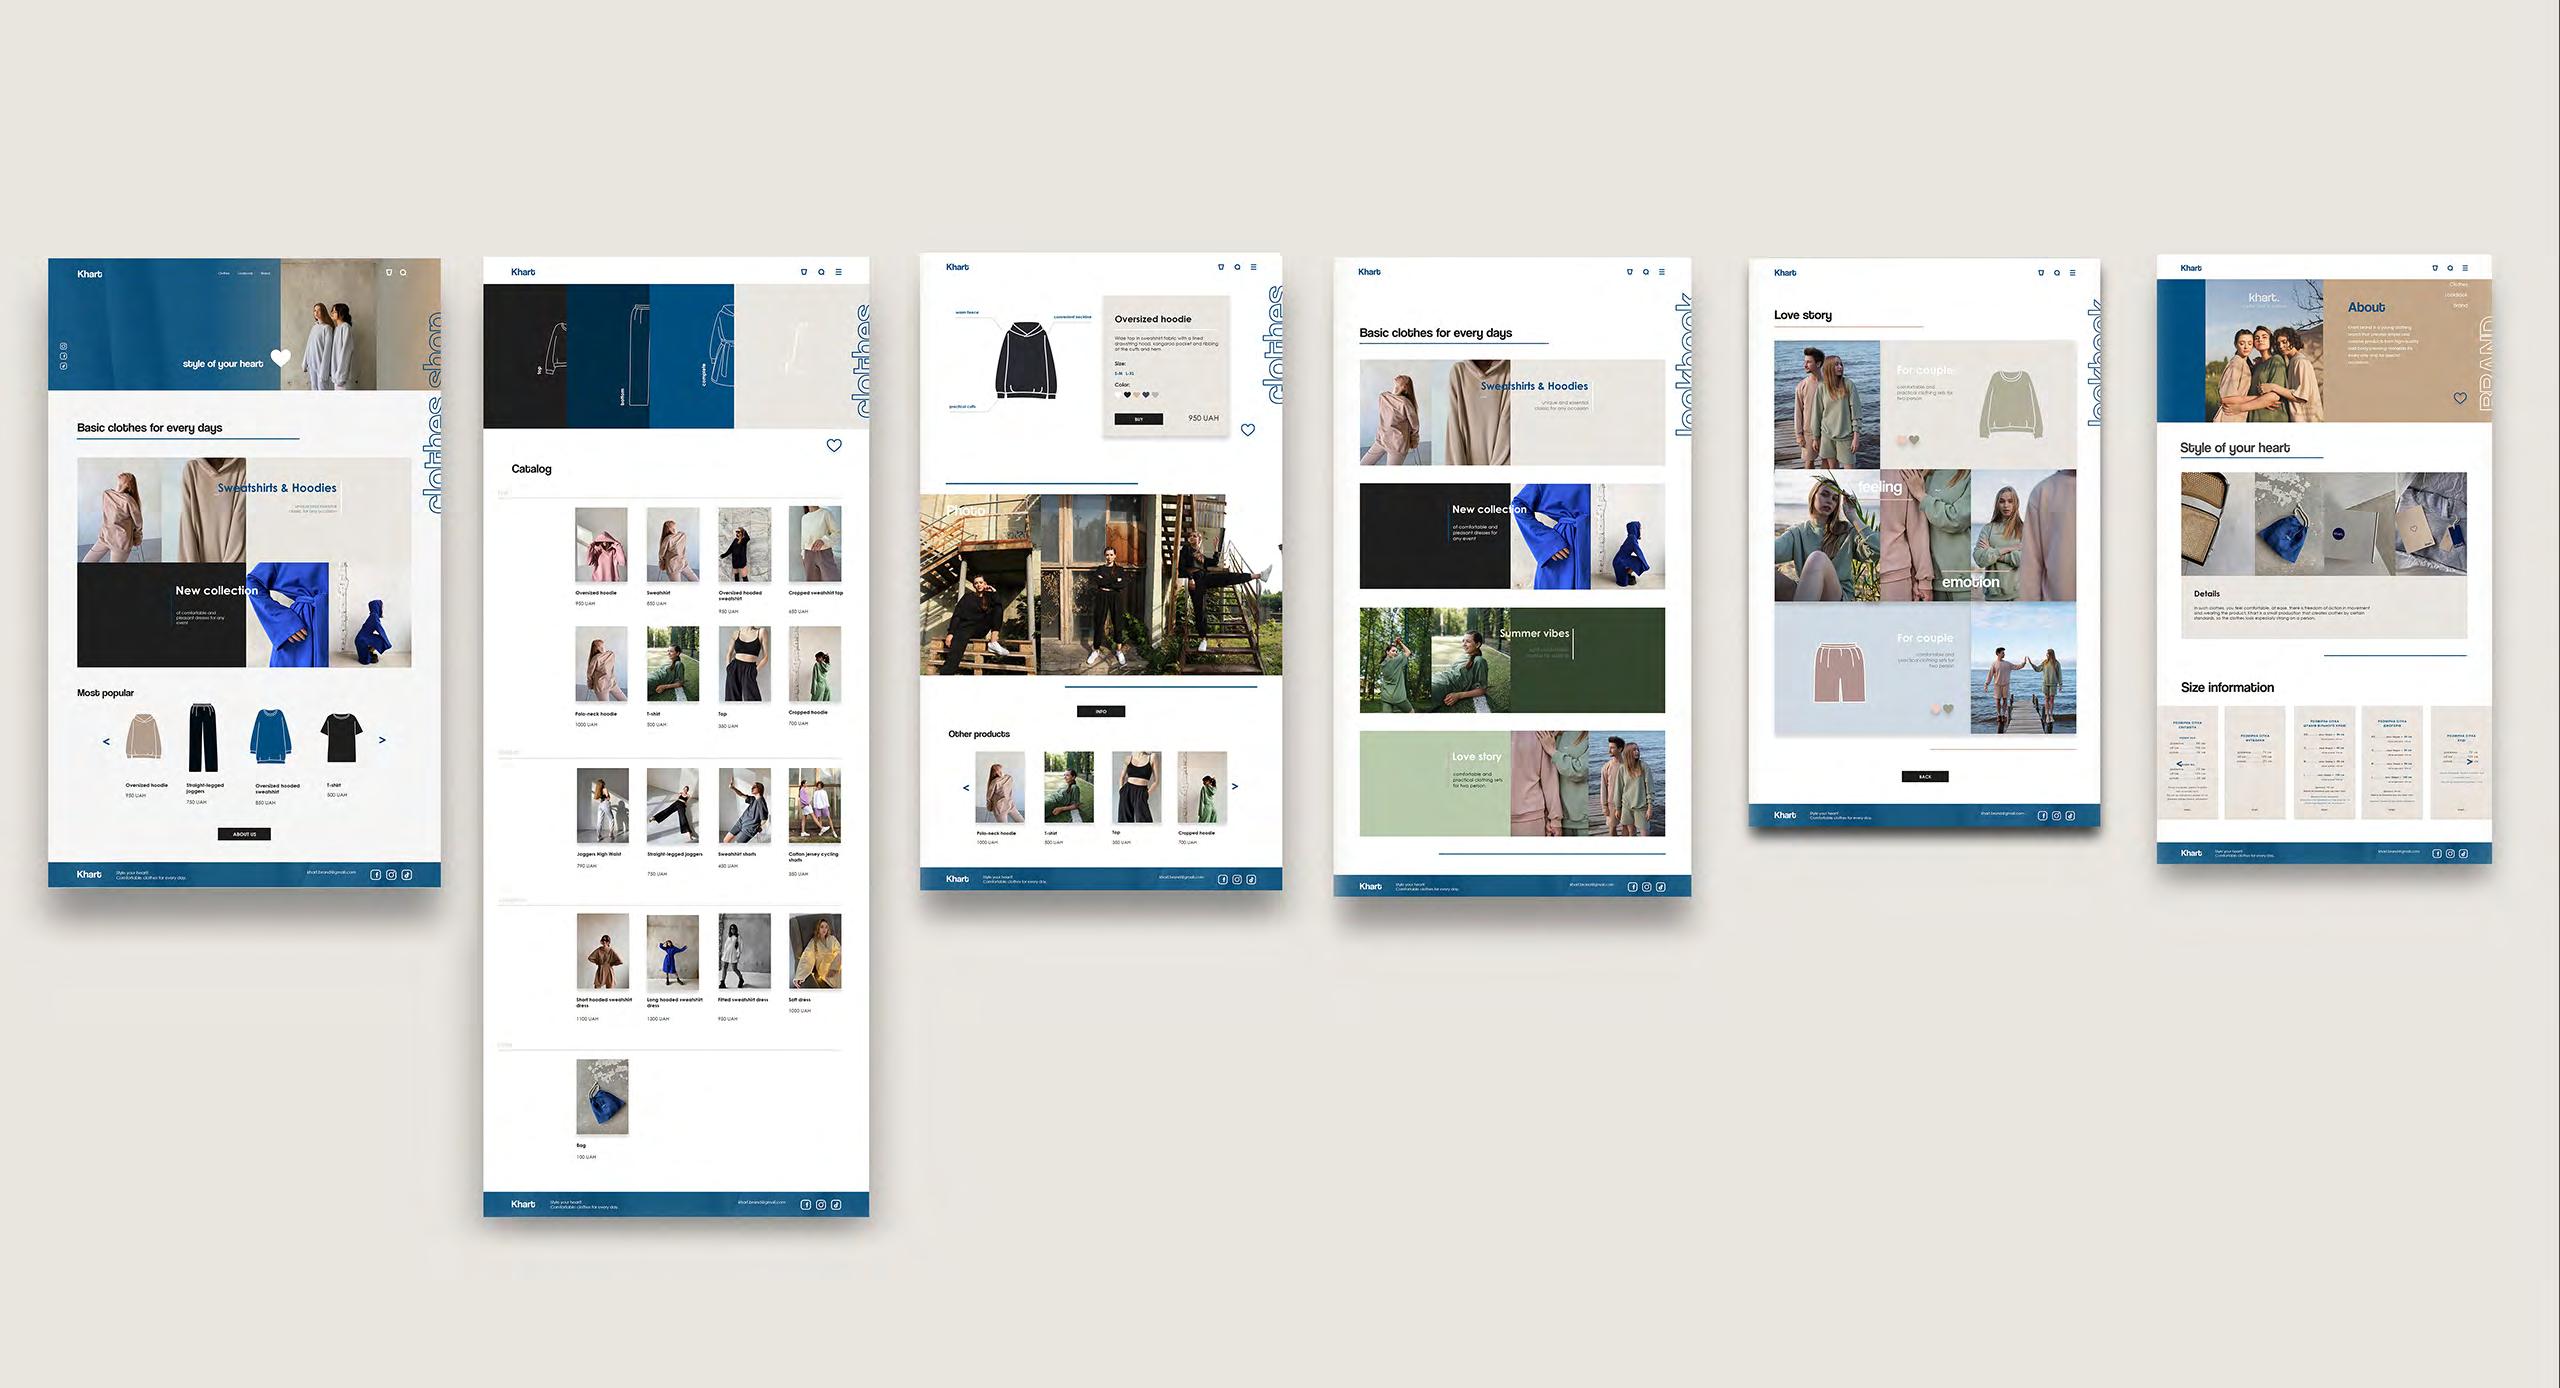Click the search icon on the Oversized hoodie page
This screenshot has height=1388, width=2560.
[1237, 267]
